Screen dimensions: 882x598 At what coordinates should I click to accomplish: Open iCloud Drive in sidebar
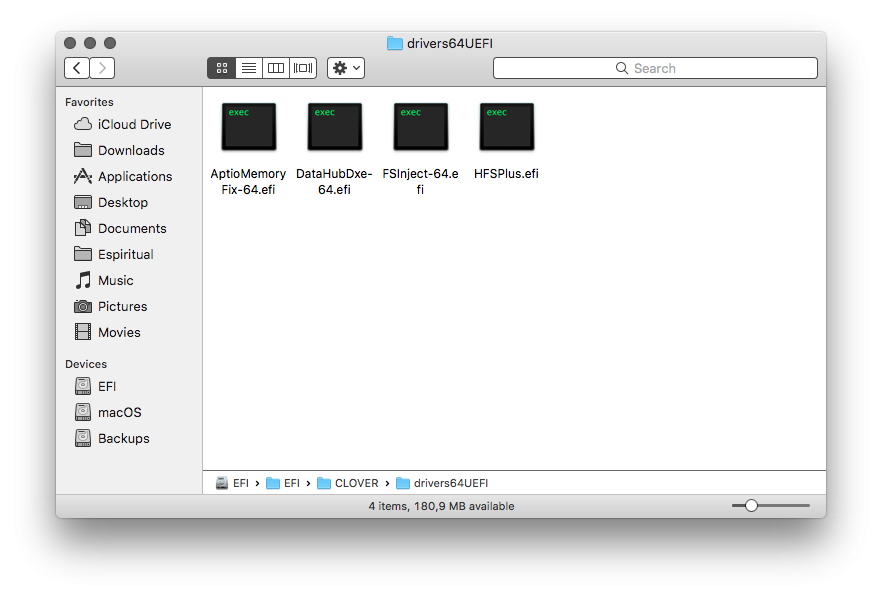coord(123,124)
